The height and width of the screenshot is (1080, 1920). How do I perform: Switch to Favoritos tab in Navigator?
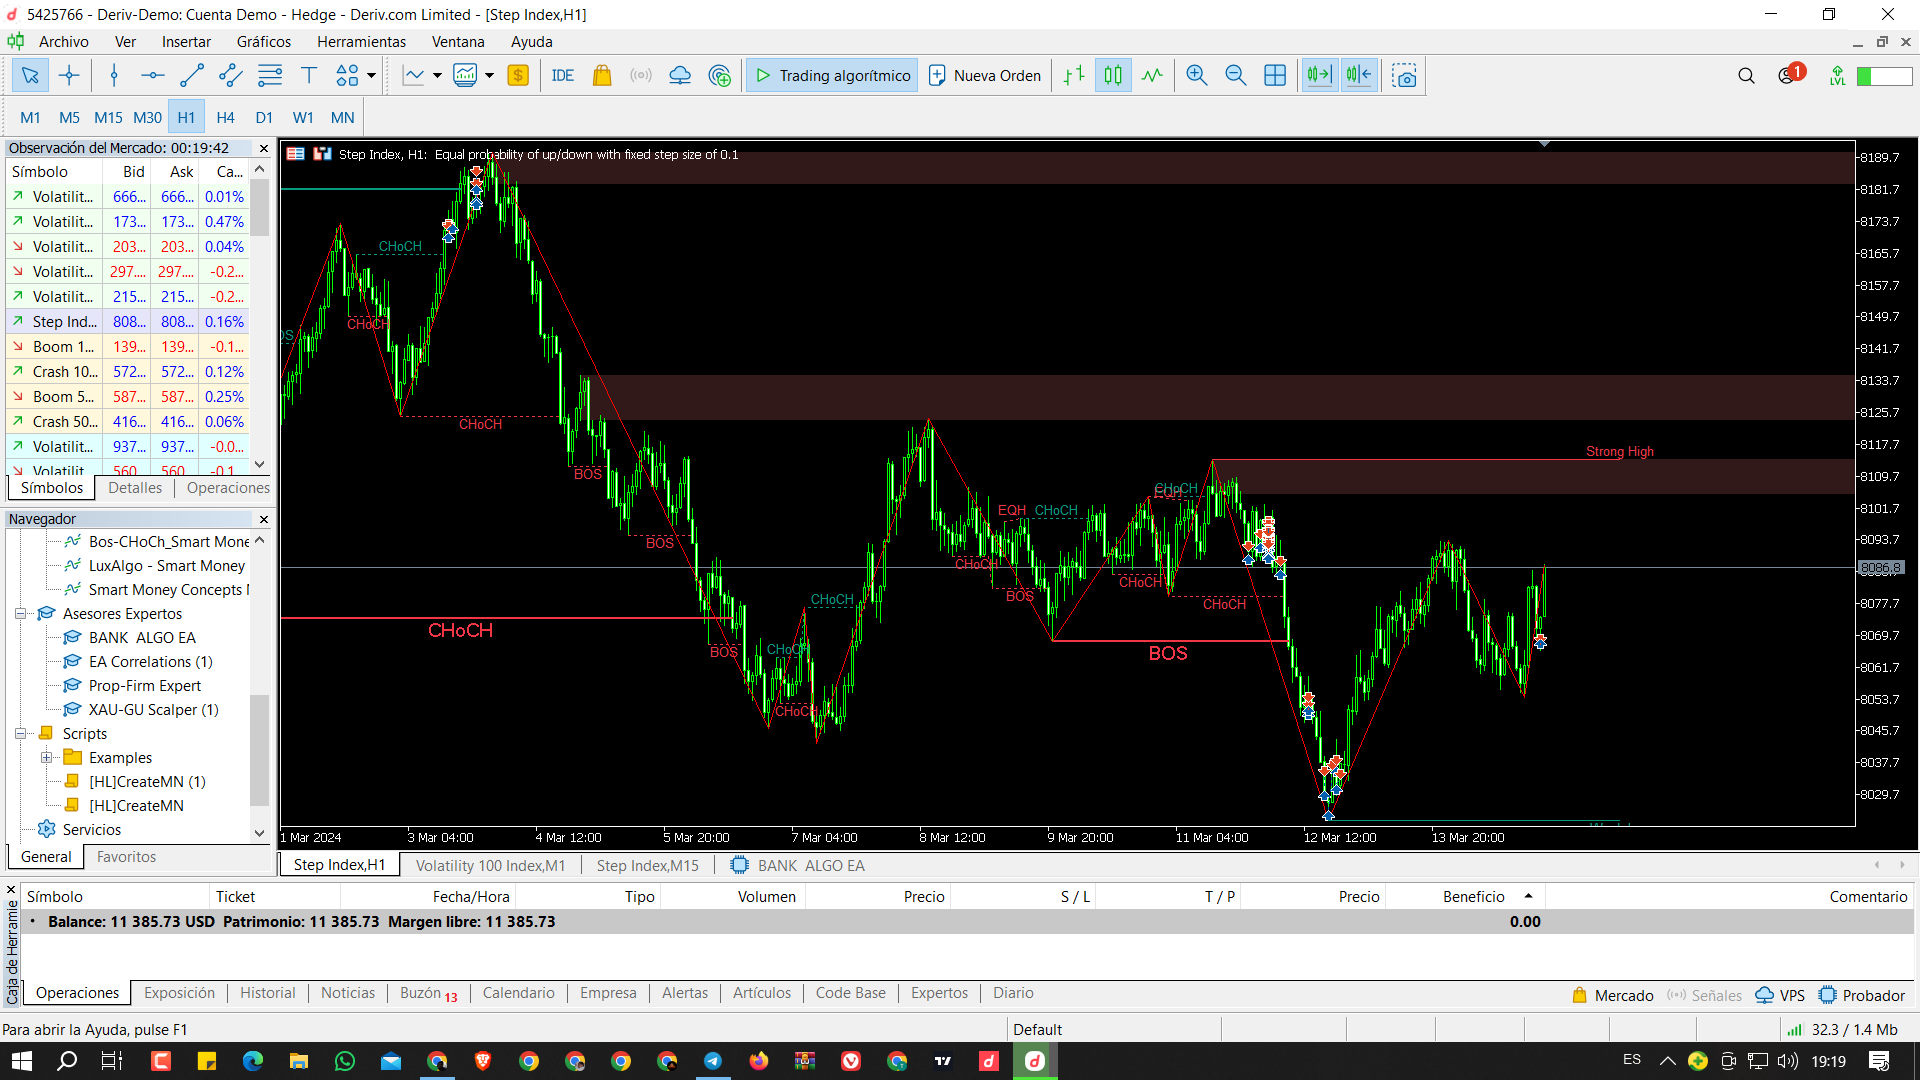pyautogui.click(x=126, y=857)
